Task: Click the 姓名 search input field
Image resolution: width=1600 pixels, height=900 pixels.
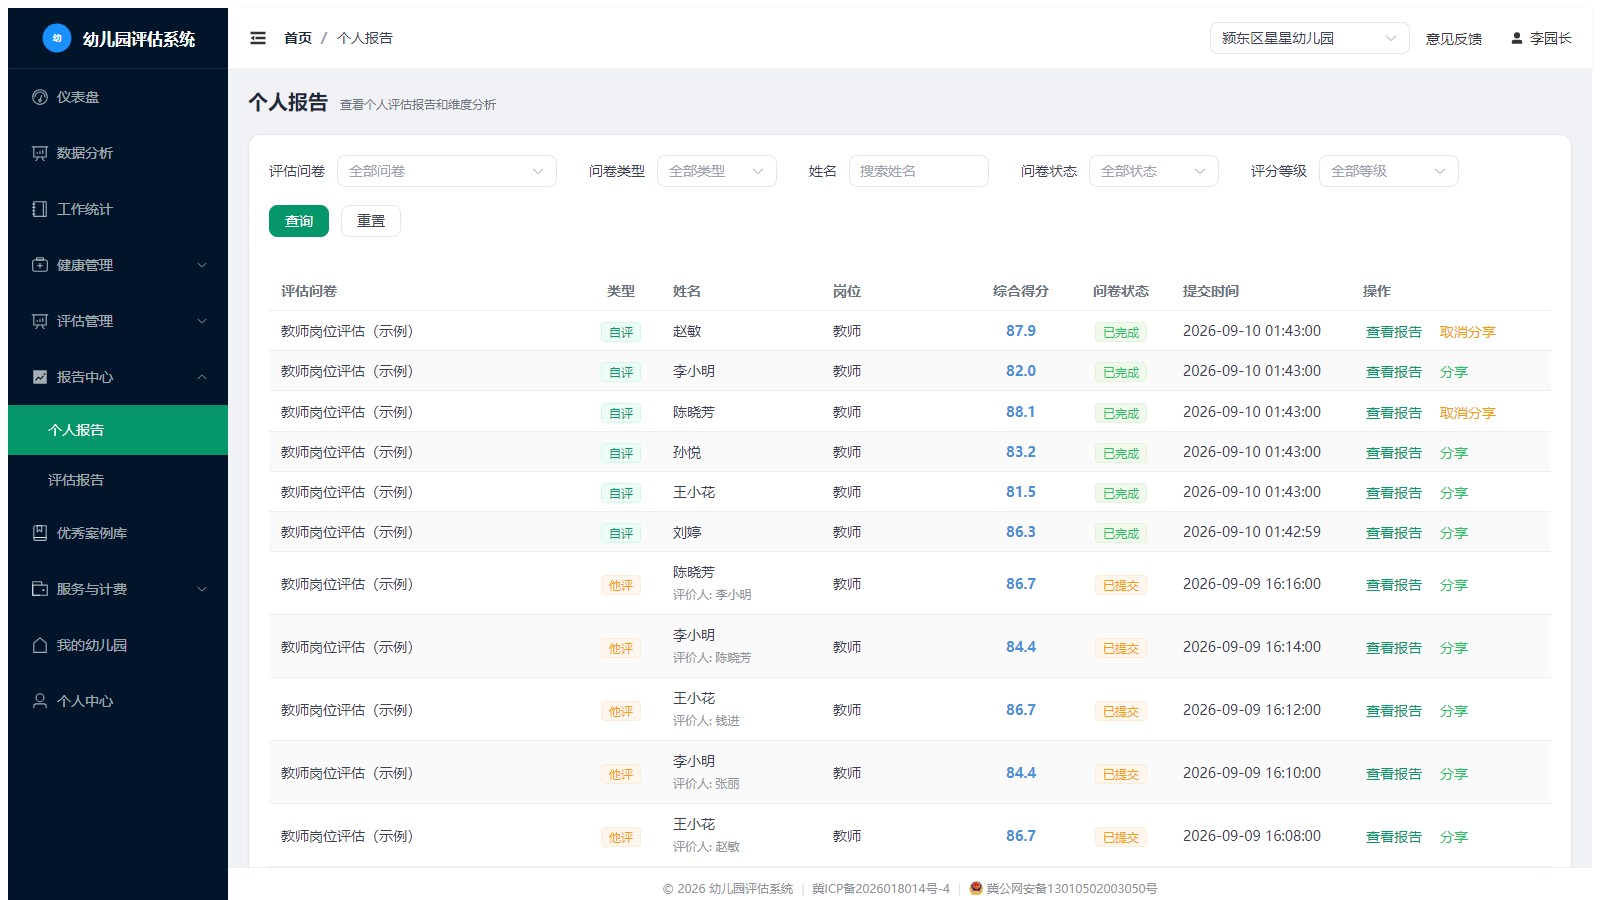Action: coord(919,171)
